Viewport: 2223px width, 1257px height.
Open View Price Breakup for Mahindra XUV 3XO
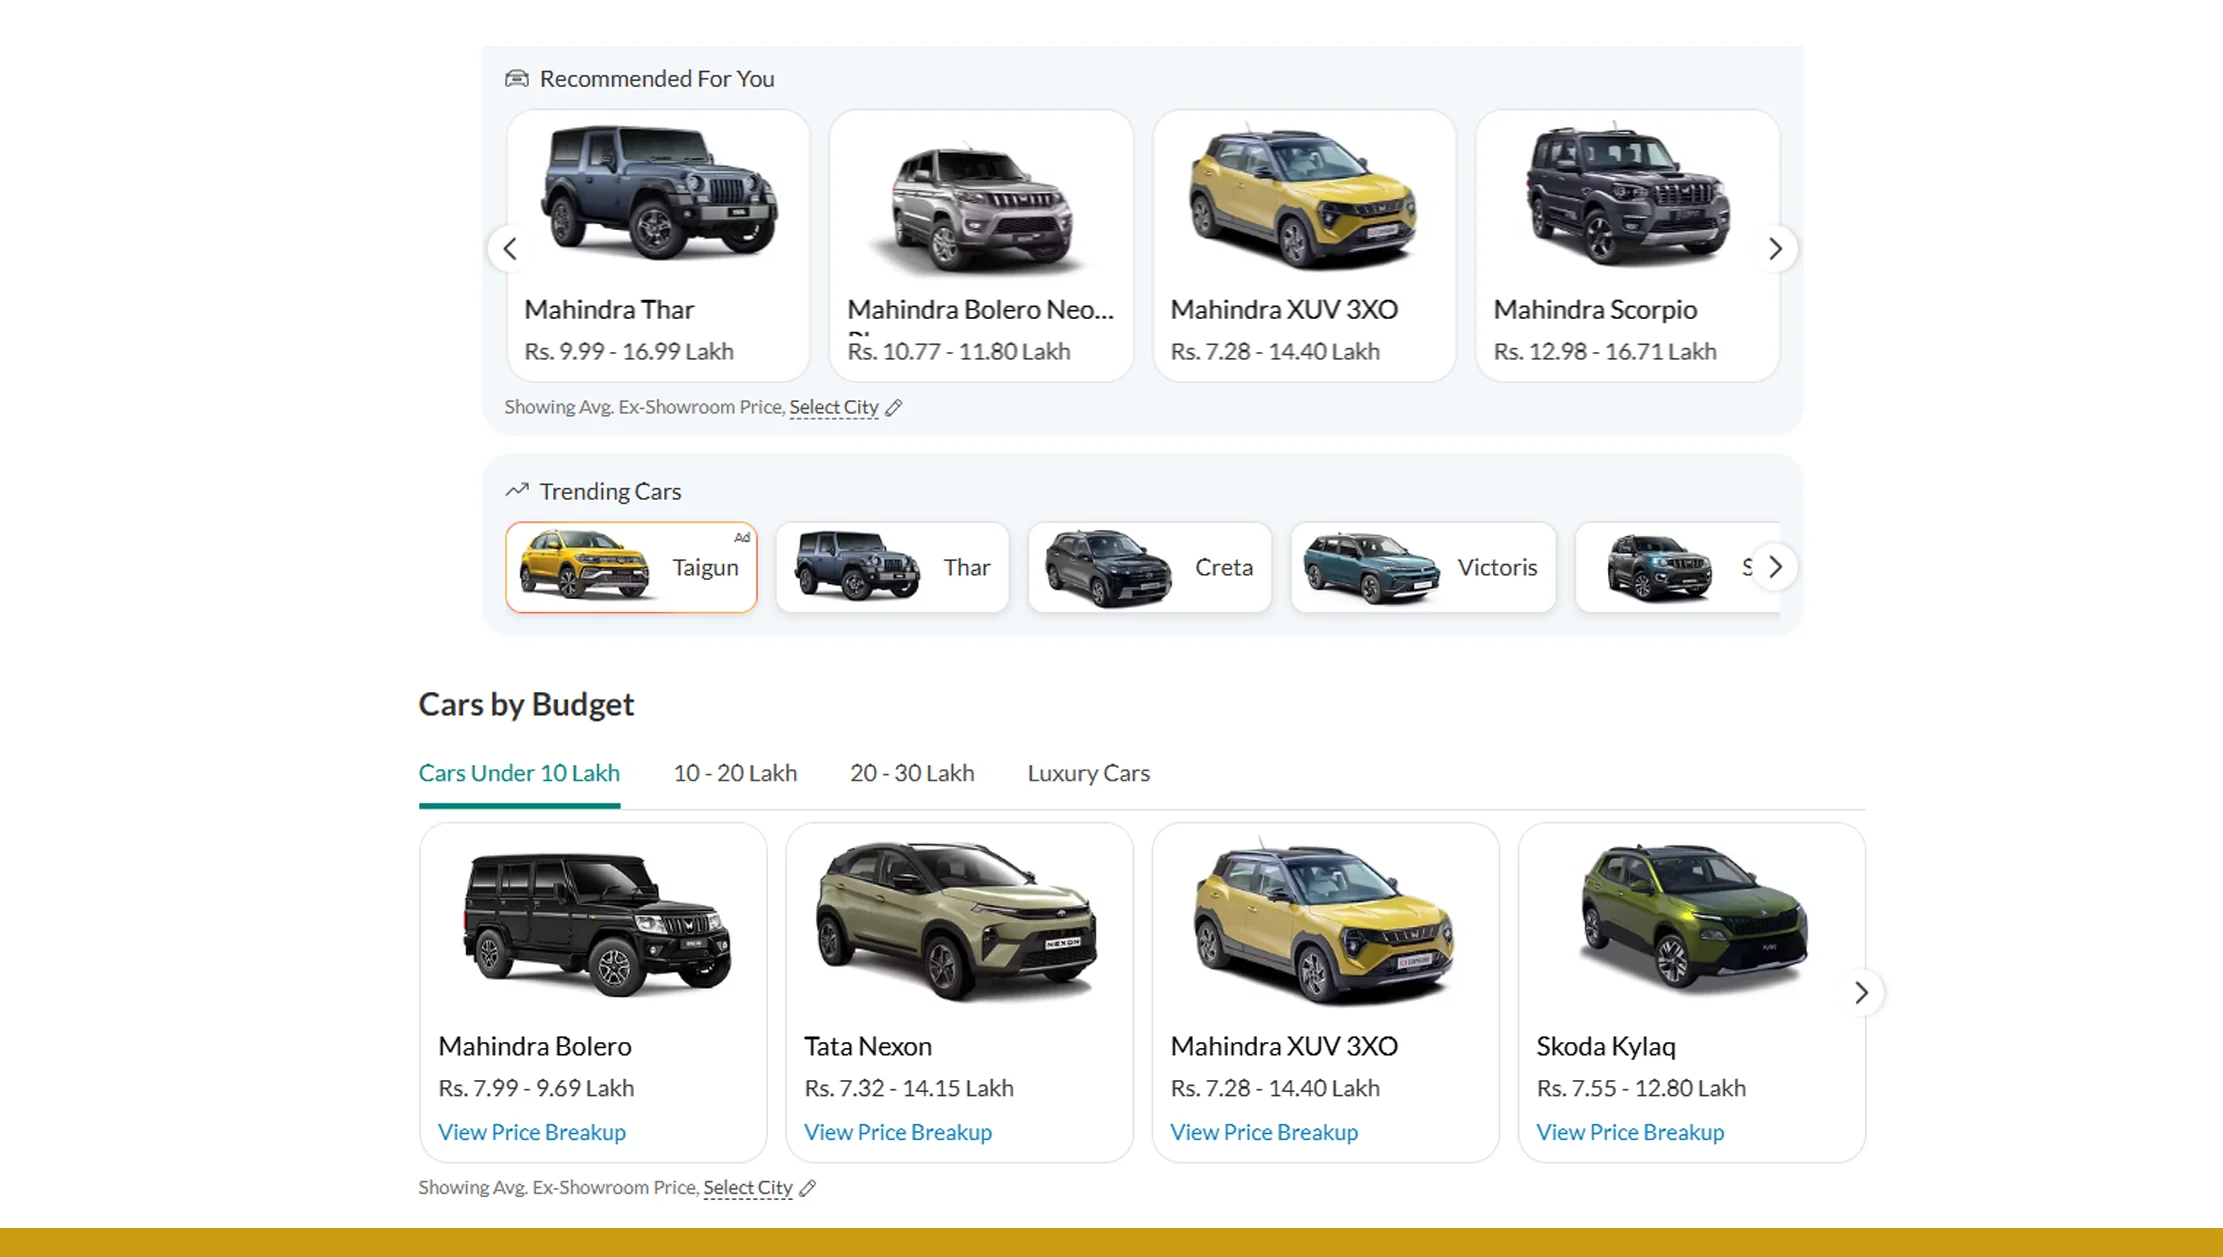coord(1264,1132)
